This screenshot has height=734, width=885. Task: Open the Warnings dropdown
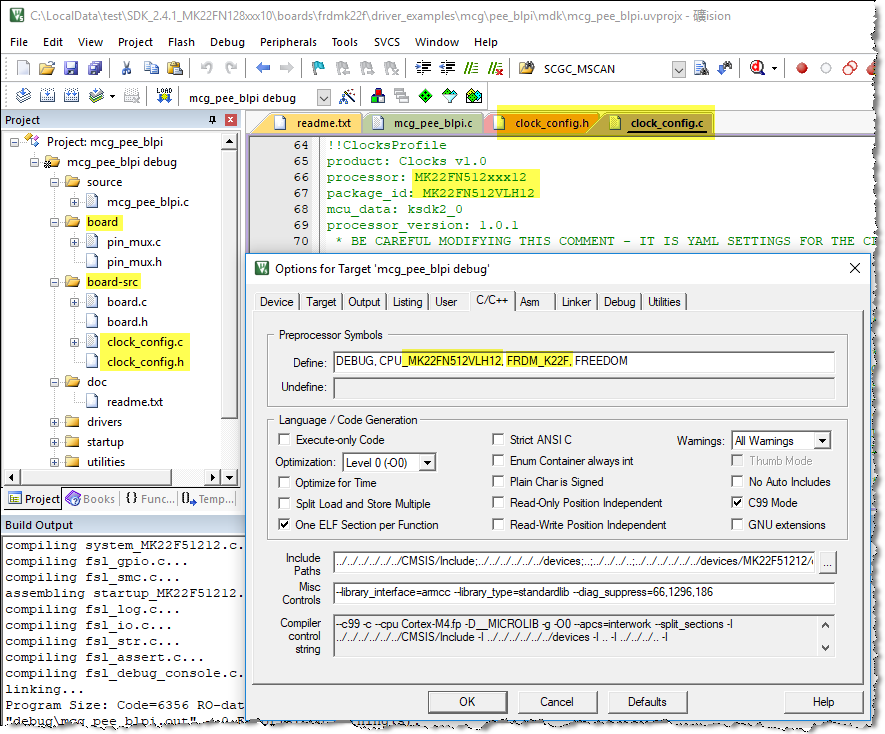(x=821, y=441)
